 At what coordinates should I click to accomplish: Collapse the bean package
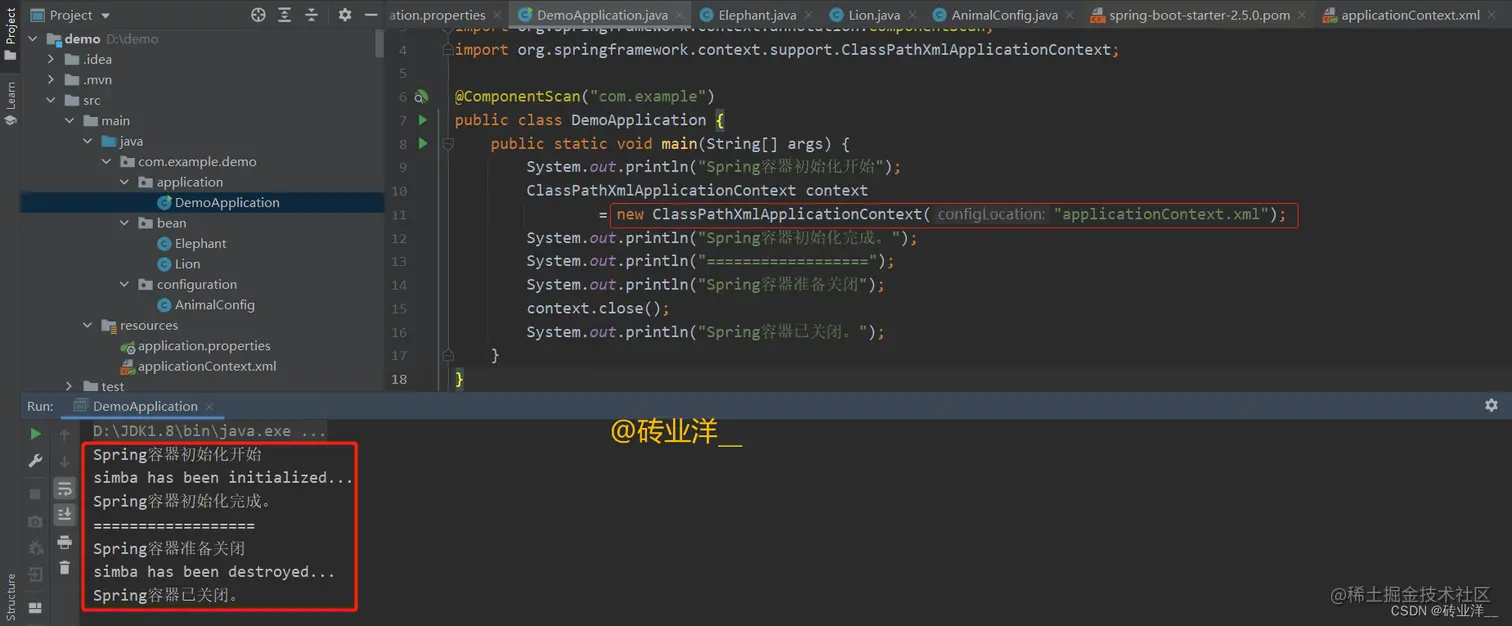[124, 223]
